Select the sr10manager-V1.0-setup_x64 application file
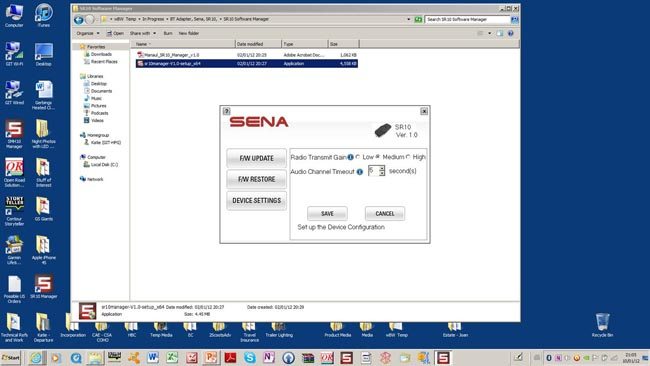 [247, 63]
